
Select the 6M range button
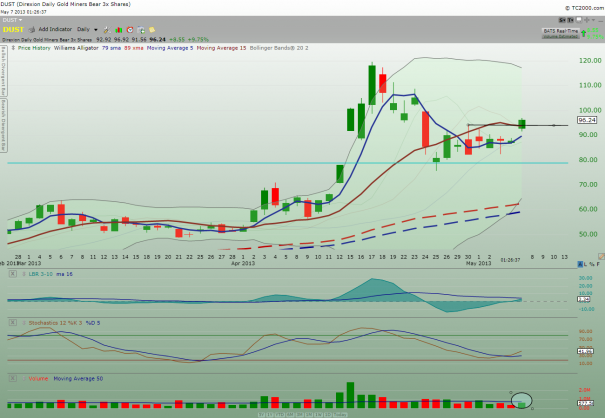(290, 415)
